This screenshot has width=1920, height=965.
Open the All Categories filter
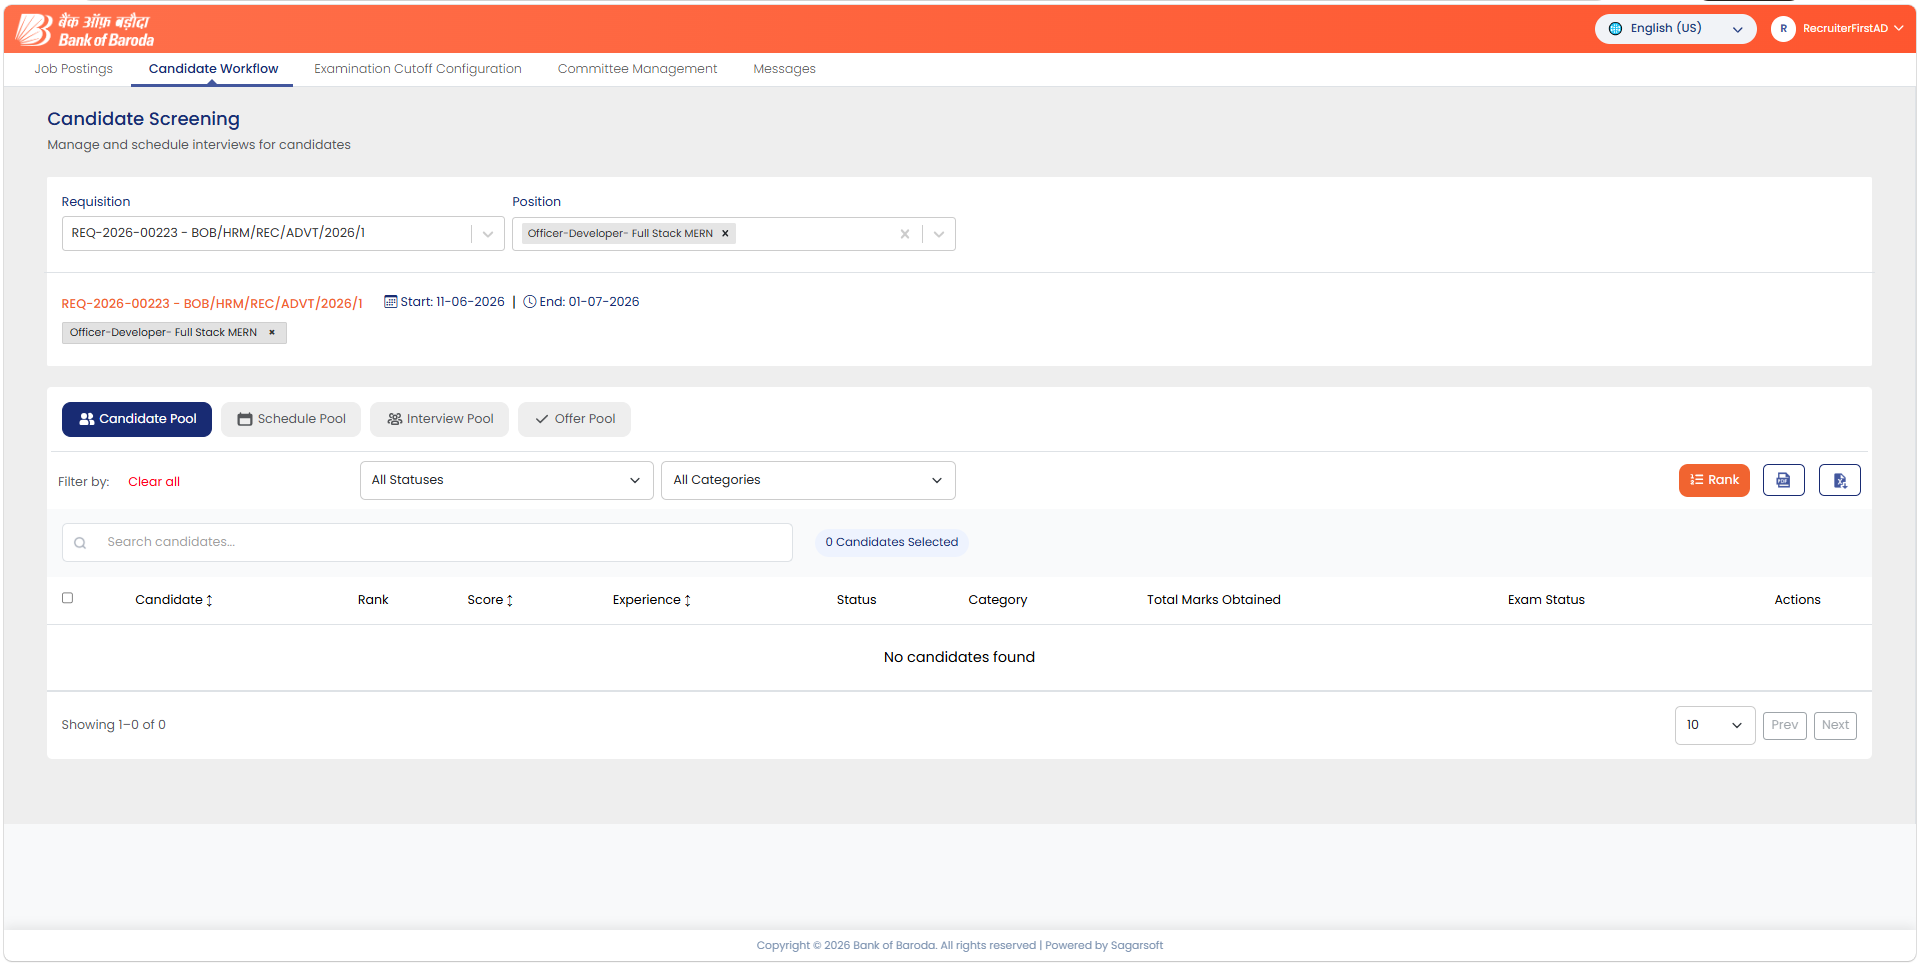click(x=808, y=480)
